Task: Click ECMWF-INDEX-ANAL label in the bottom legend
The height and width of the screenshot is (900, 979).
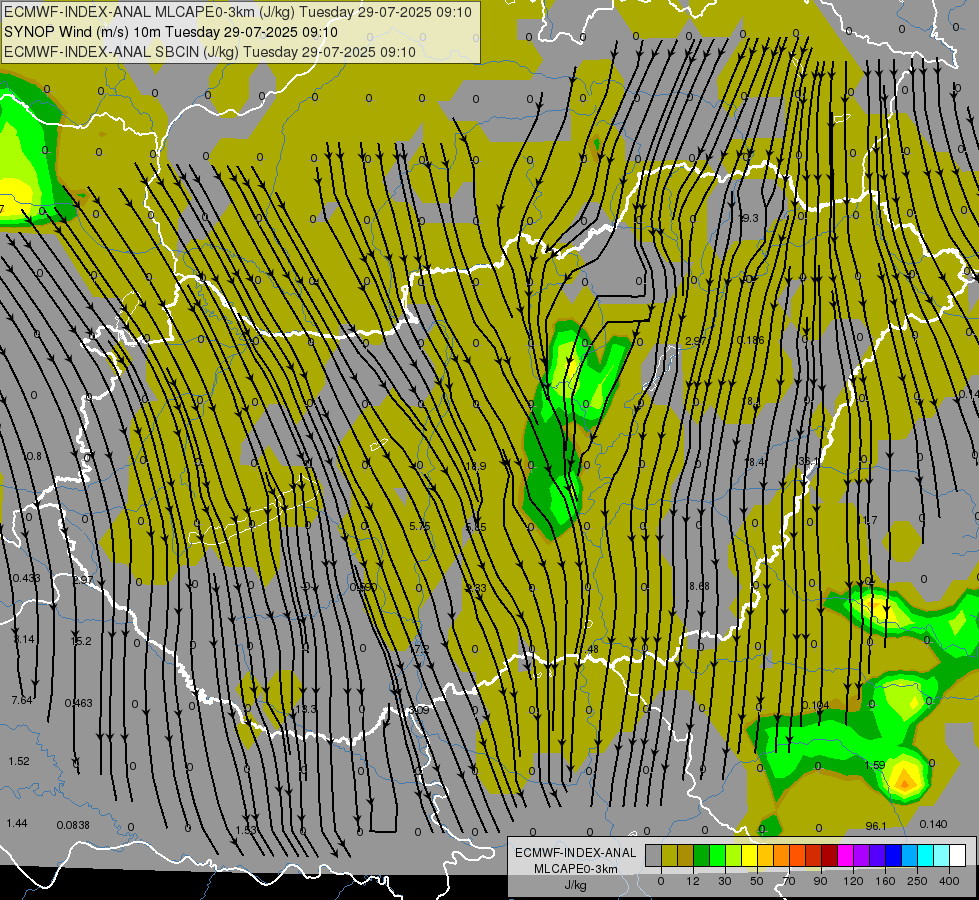Action: click(576, 853)
